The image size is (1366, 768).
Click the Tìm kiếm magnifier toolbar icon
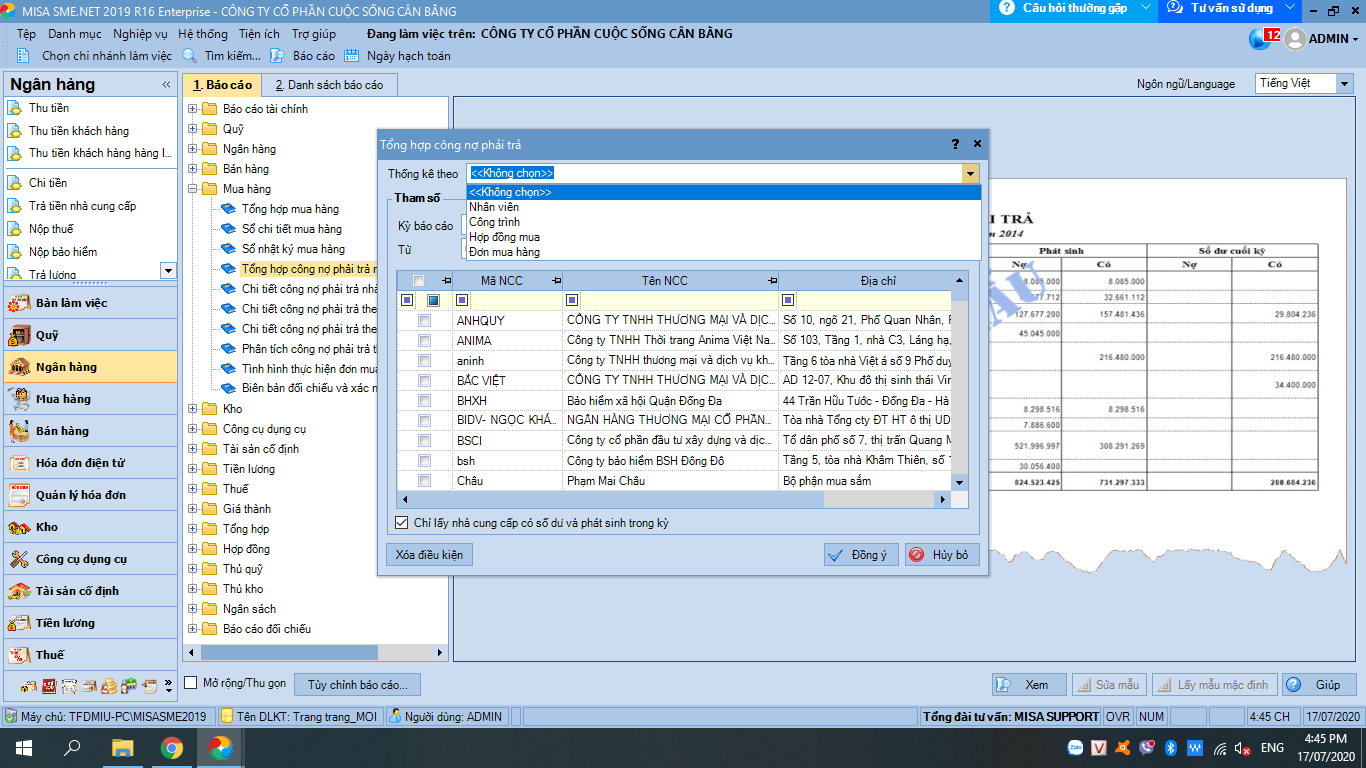189,56
